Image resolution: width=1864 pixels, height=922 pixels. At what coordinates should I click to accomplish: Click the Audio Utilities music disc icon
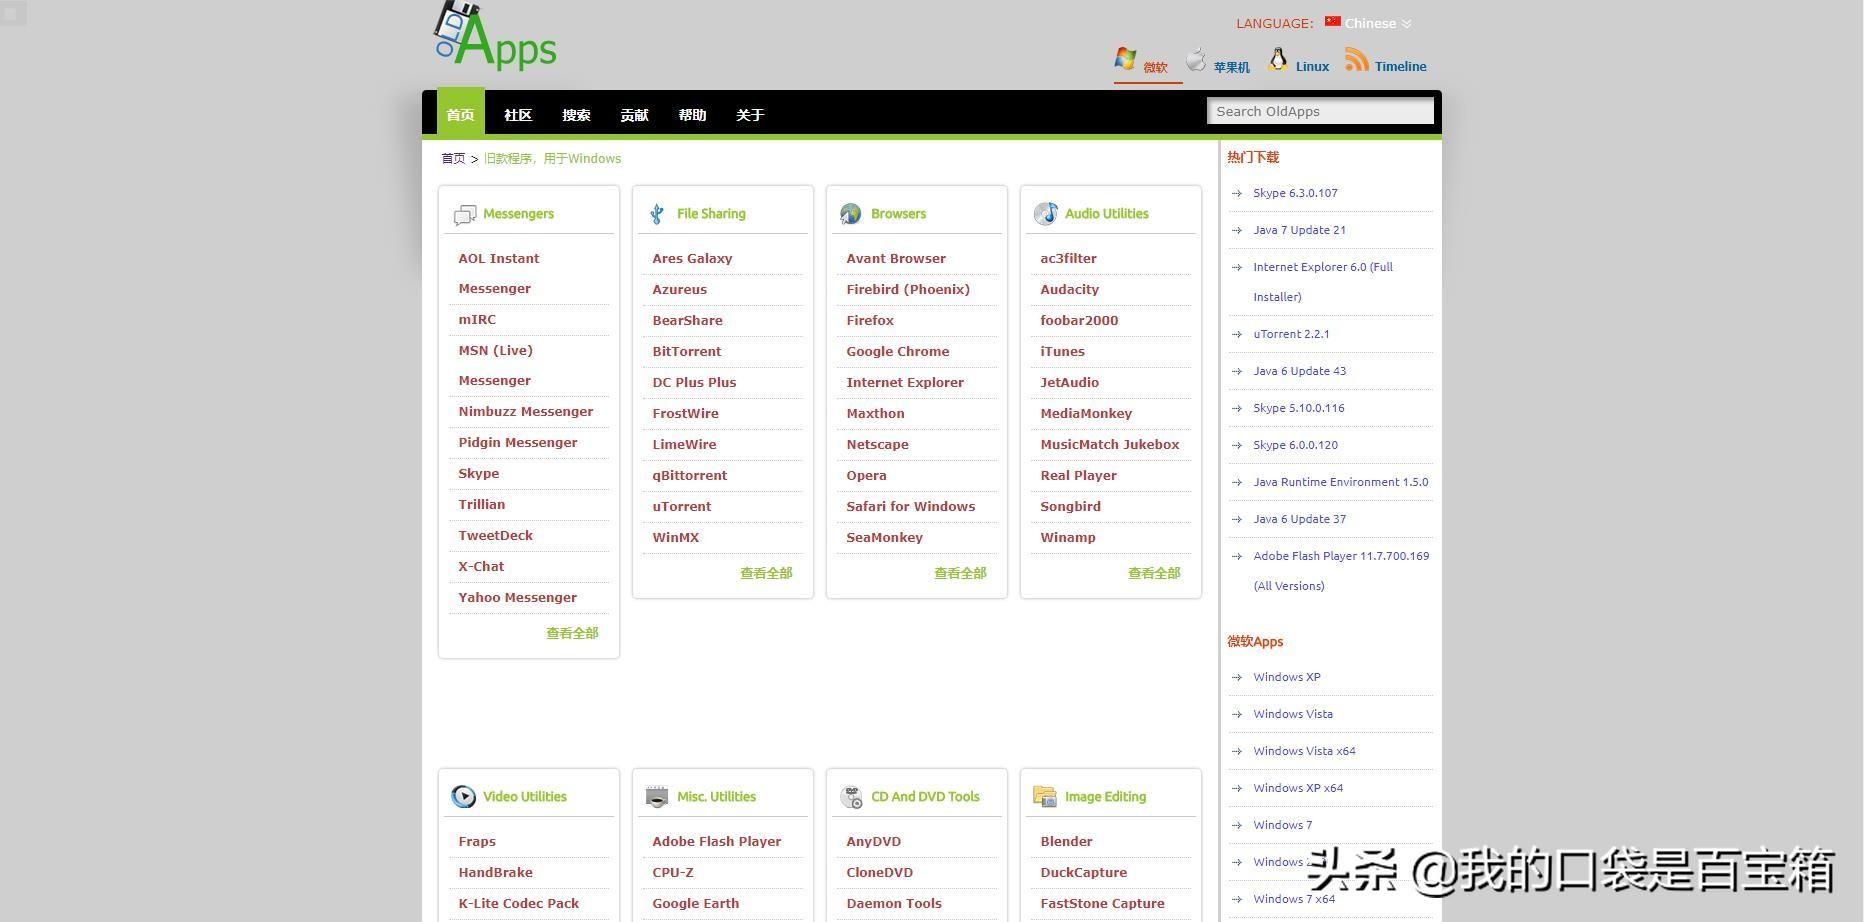[1046, 213]
